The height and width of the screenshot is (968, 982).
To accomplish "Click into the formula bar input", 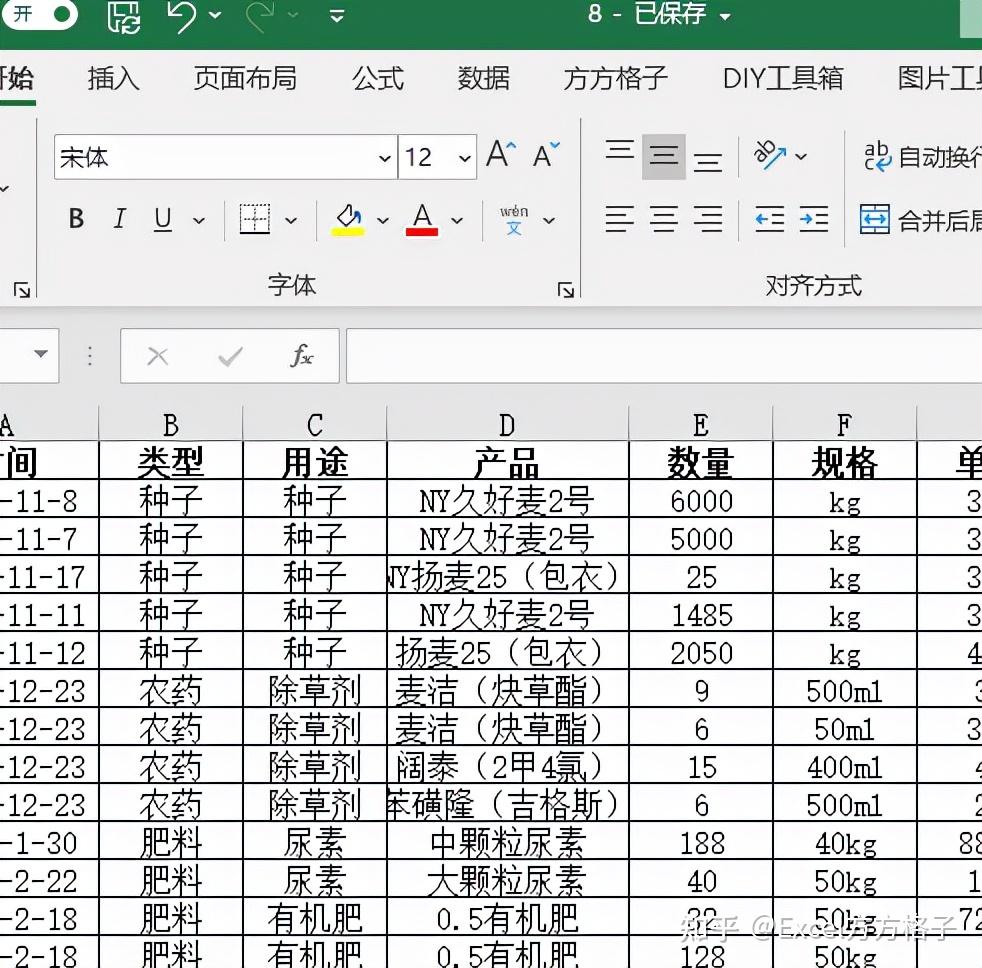I will click(664, 356).
